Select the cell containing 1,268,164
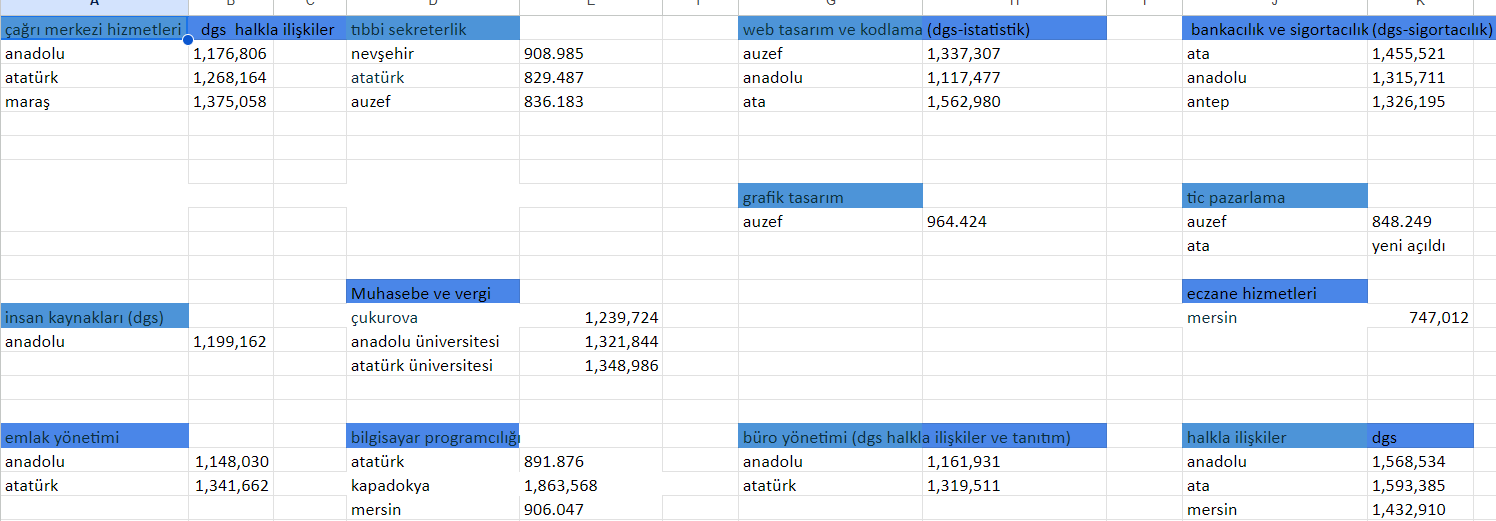The width and height of the screenshot is (1496, 521). coord(230,77)
